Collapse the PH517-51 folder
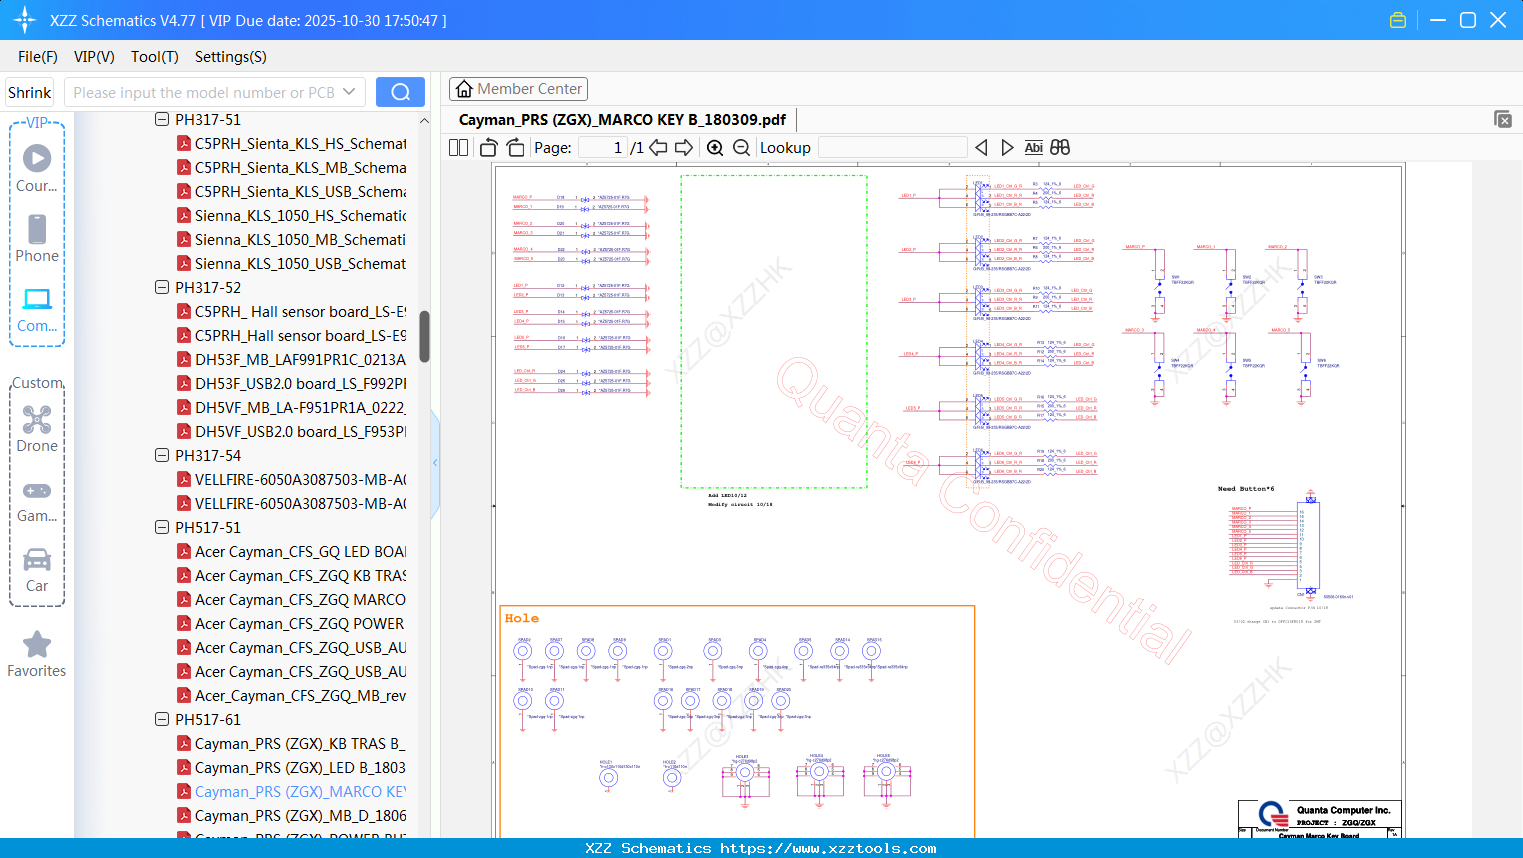Screen dimensions: 1523x858 click(x=162, y=527)
